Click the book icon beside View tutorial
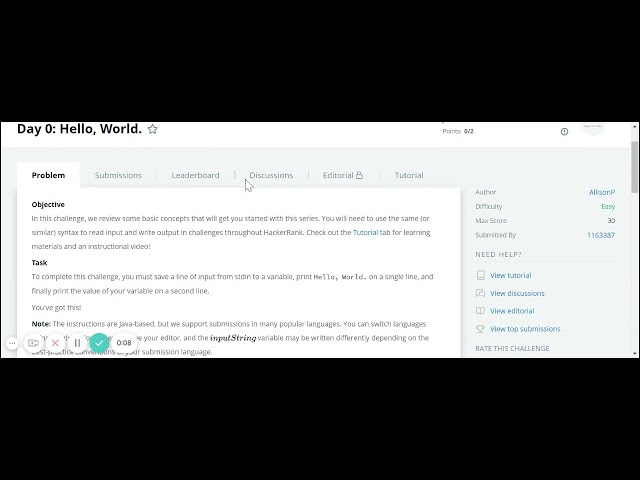The image size is (640, 480). pos(481,275)
